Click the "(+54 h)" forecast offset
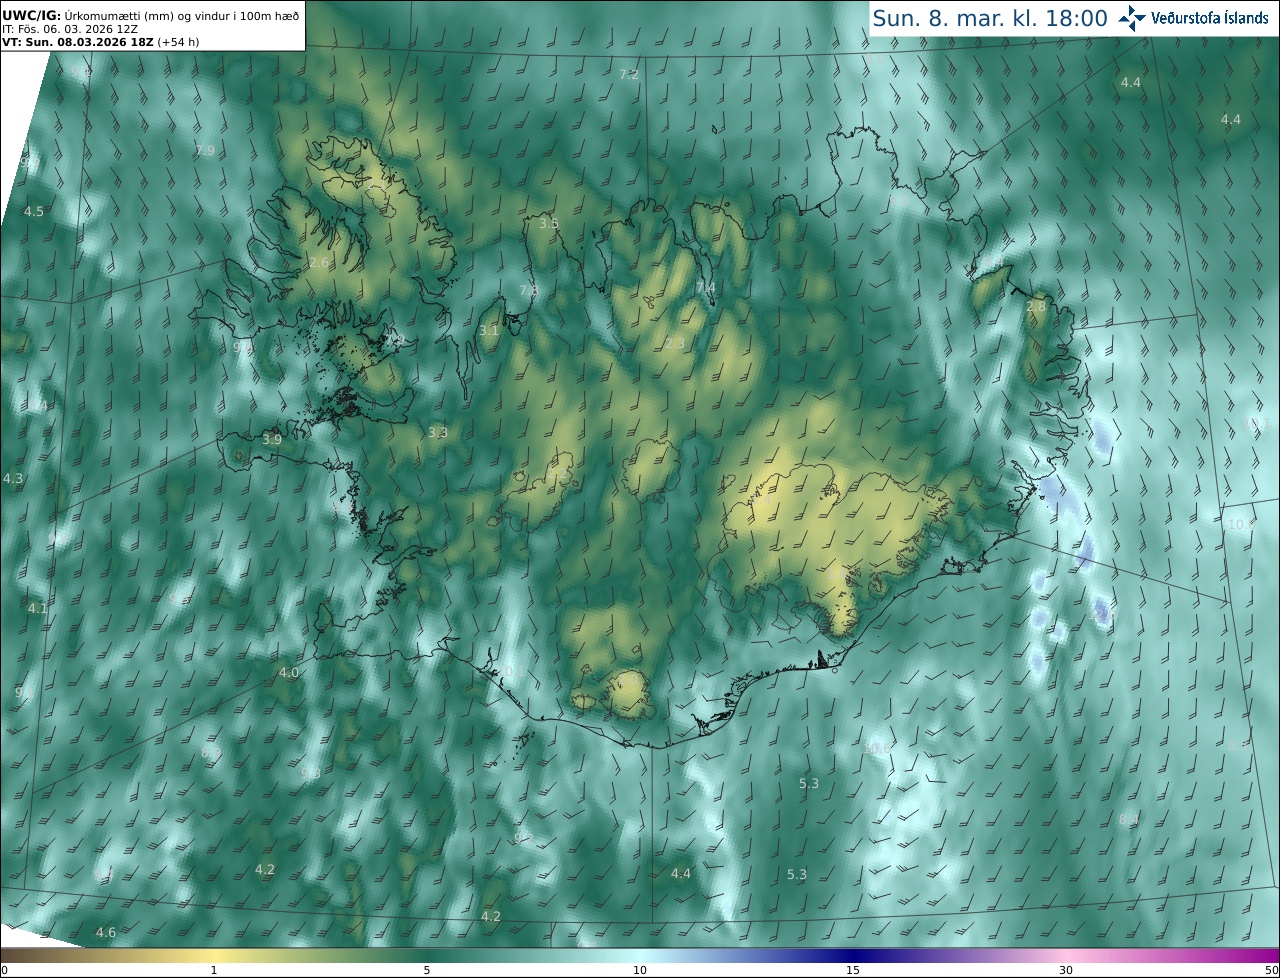 (x=178, y=42)
